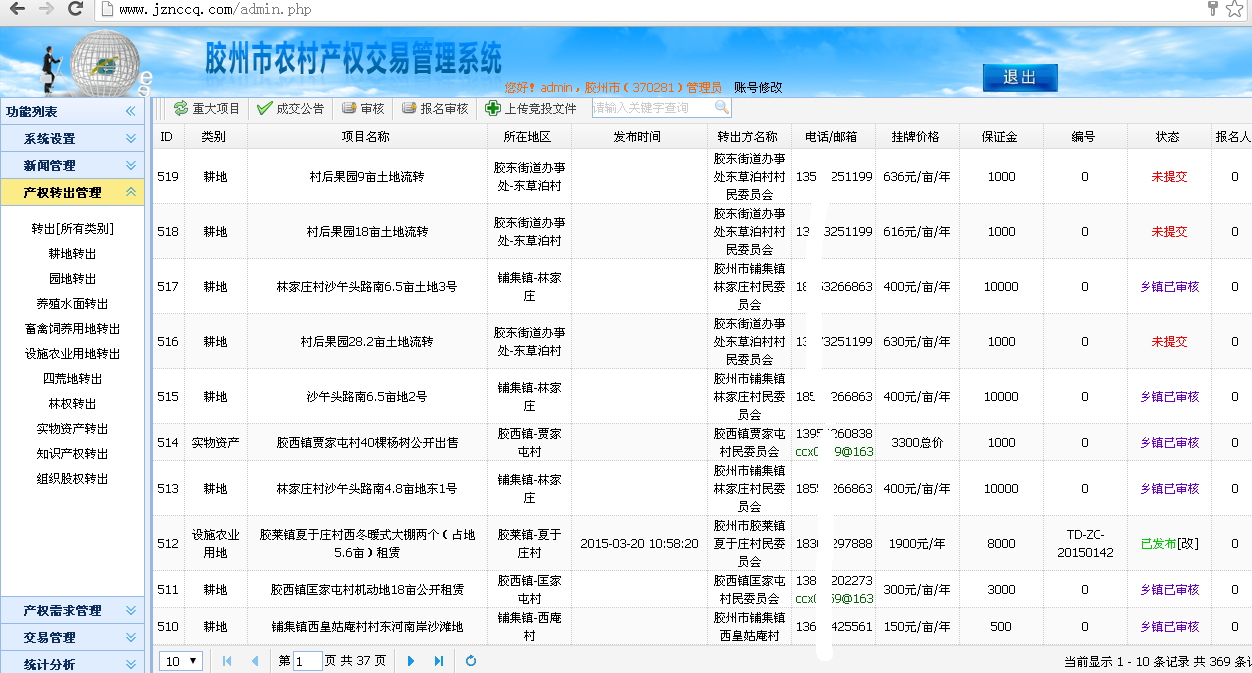Go to the next page icon
The width and height of the screenshot is (1252, 673).
[411, 661]
